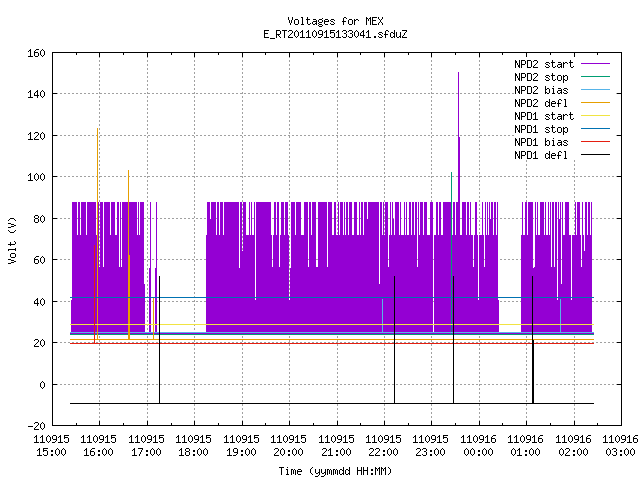
Task: Click the x-axis tick 110916 03:00
Action: 620,446
